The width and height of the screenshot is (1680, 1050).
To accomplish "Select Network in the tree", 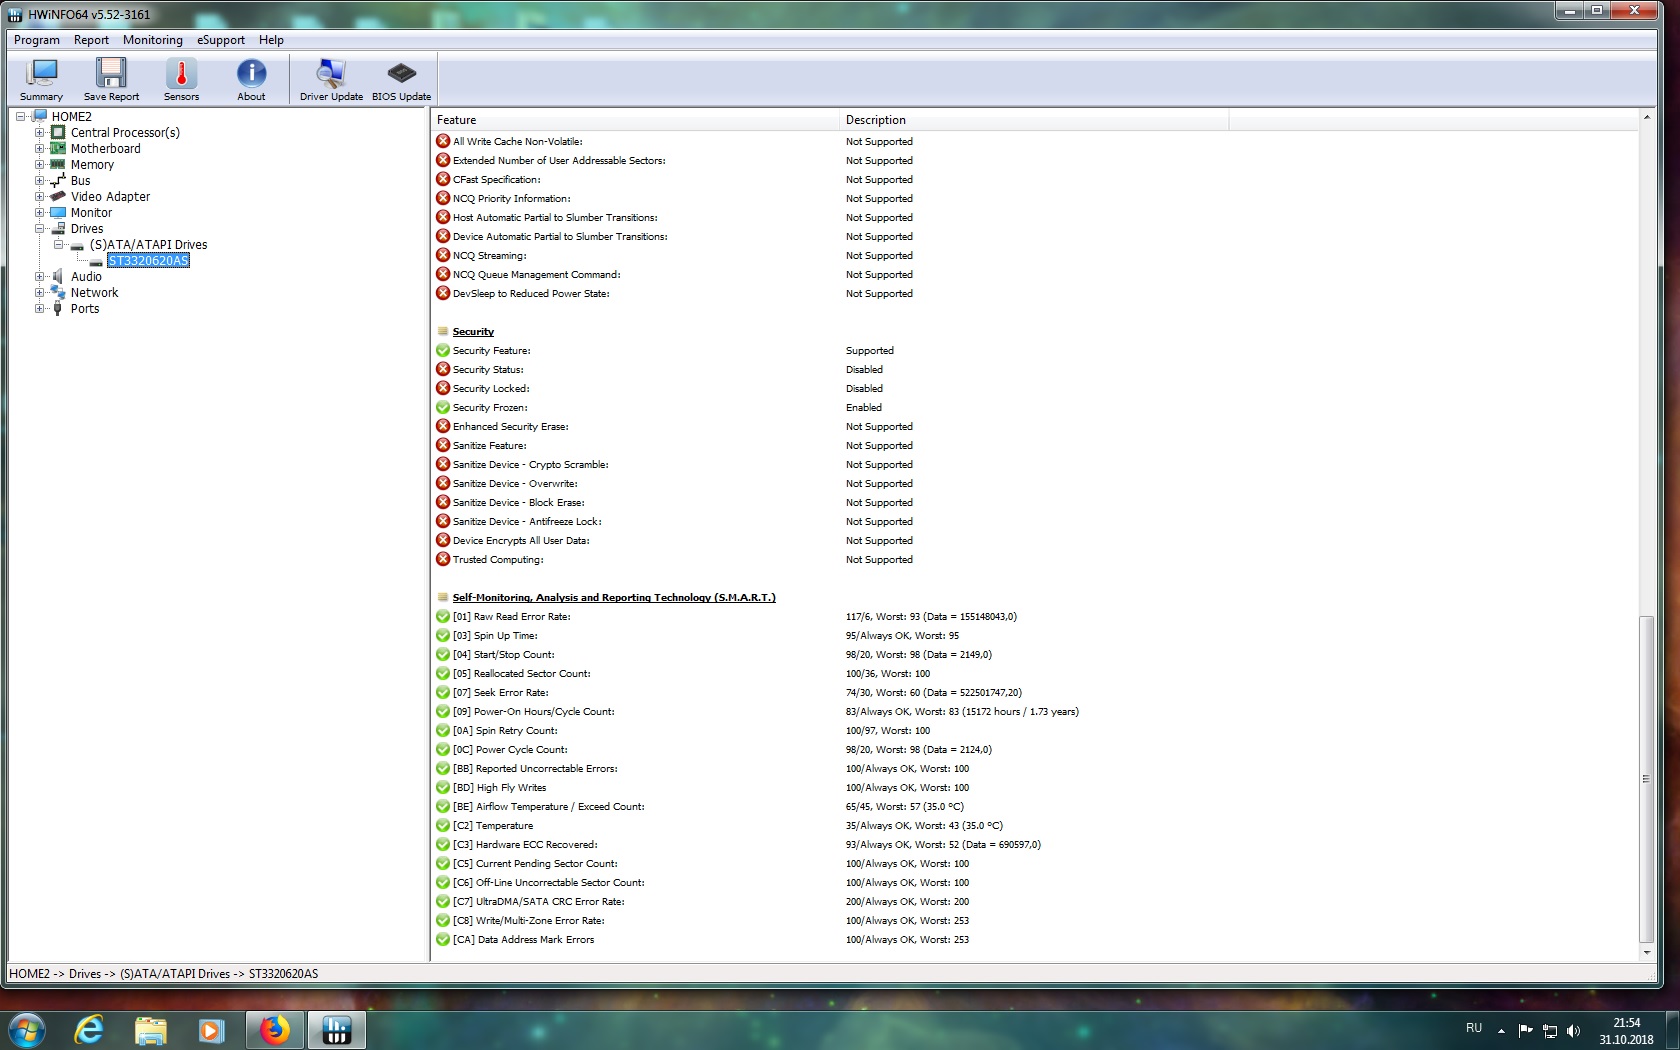I will [x=94, y=292].
